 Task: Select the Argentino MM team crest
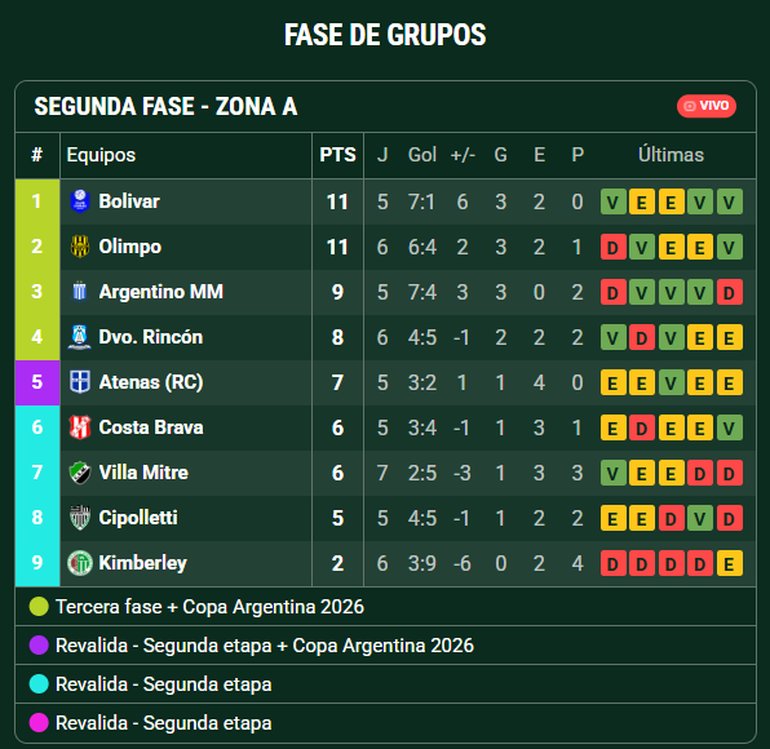coord(80,292)
